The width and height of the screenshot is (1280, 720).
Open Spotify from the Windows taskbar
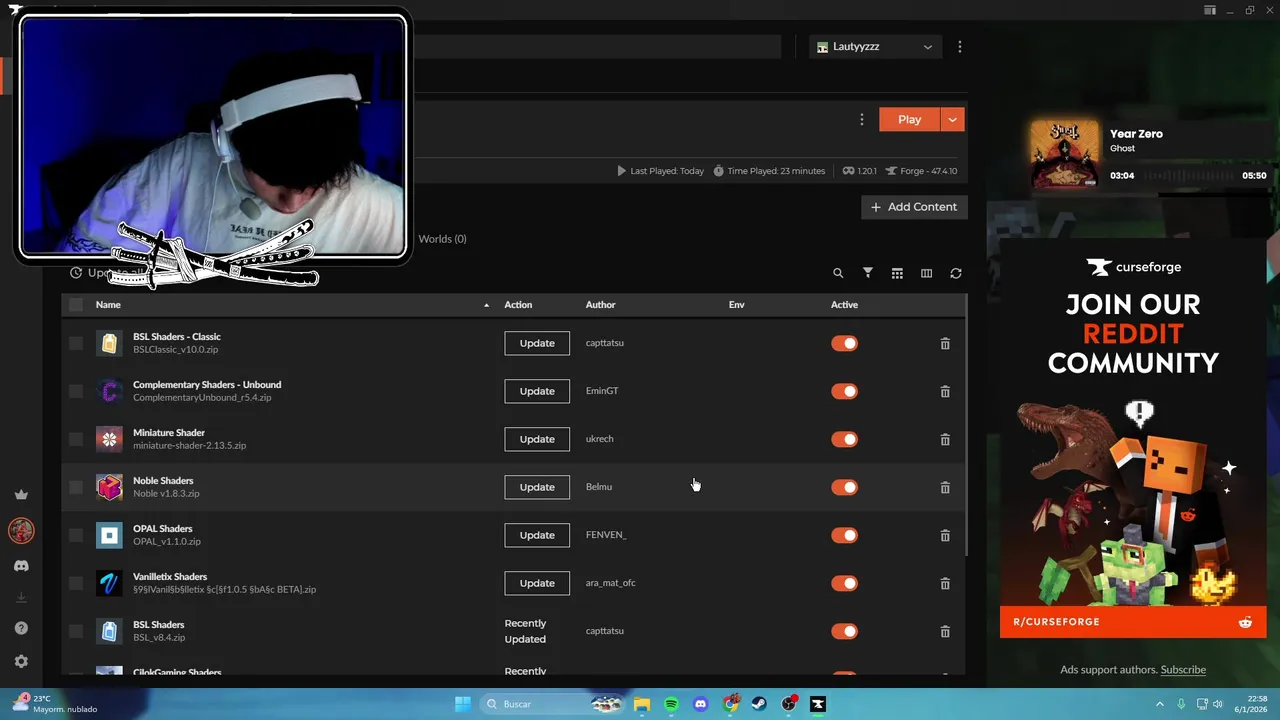coord(671,704)
